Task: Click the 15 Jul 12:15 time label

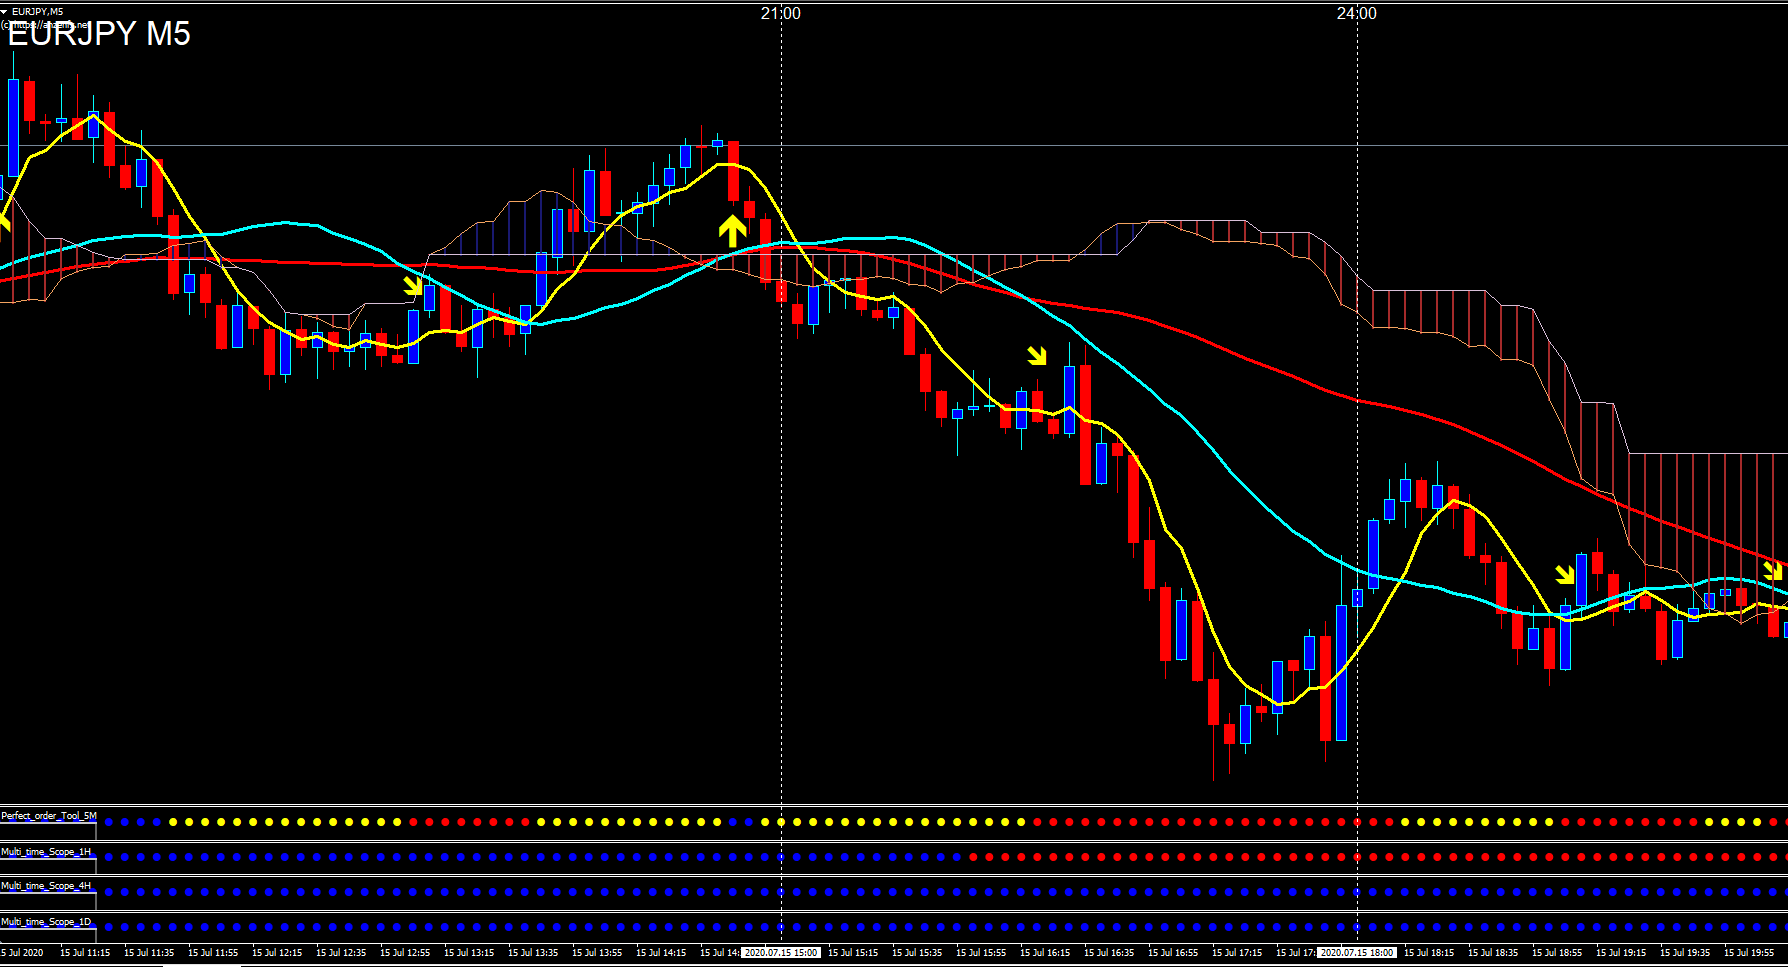Action: point(277,953)
